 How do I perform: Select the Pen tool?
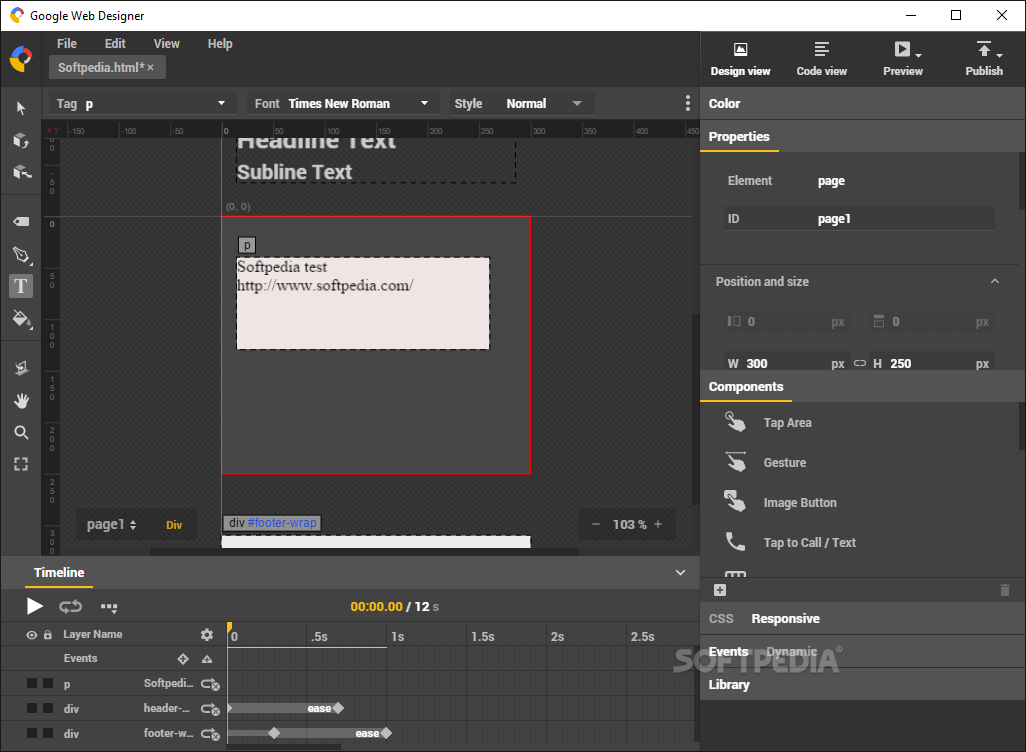click(21, 255)
